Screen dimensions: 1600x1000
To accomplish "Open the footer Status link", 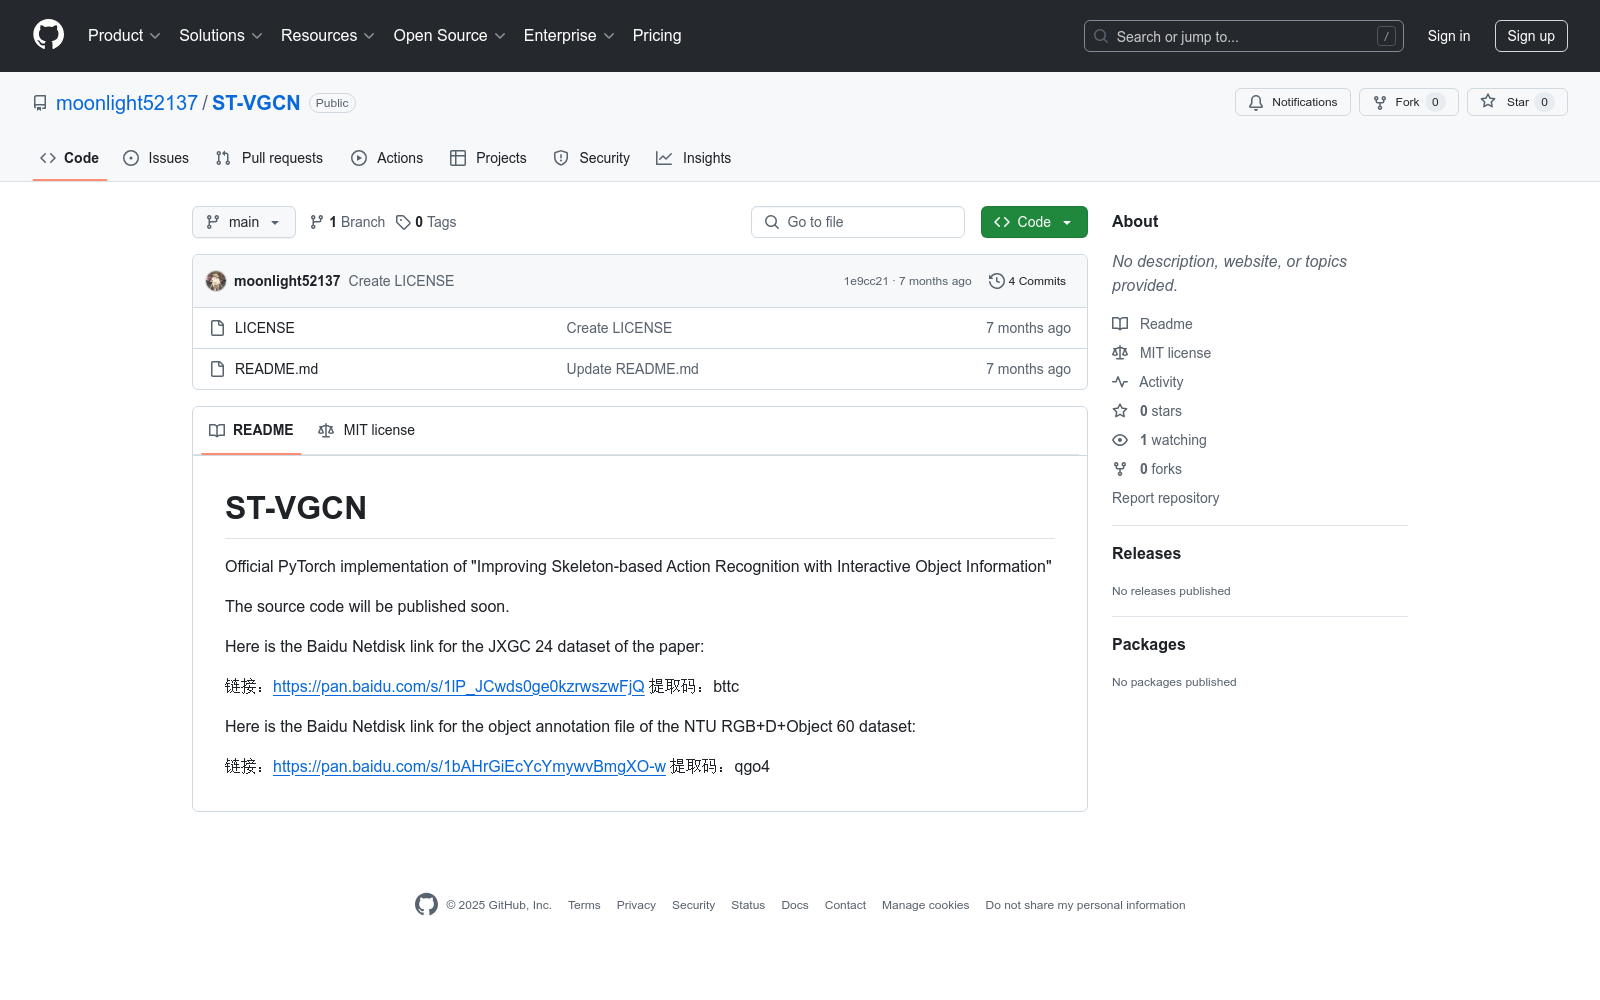I will coord(748,905).
